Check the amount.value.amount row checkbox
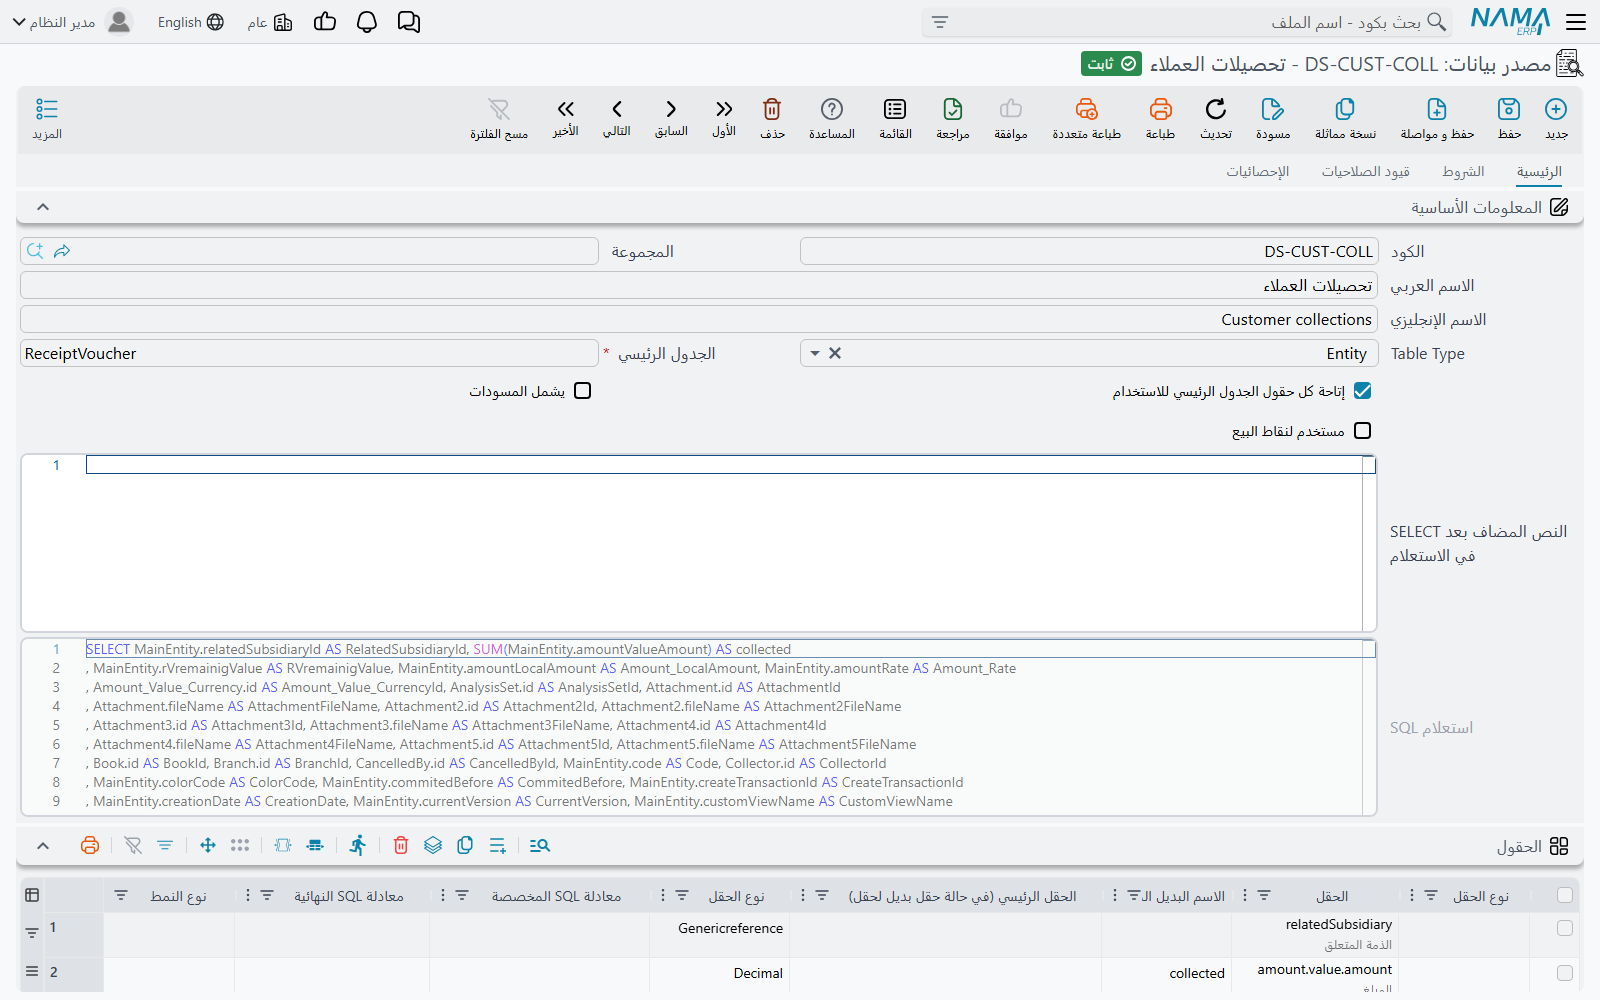 [x=1565, y=973]
